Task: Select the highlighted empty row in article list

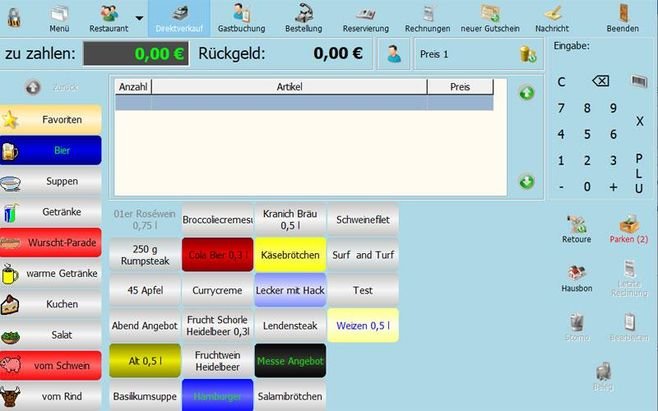Action: (x=304, y=103)
